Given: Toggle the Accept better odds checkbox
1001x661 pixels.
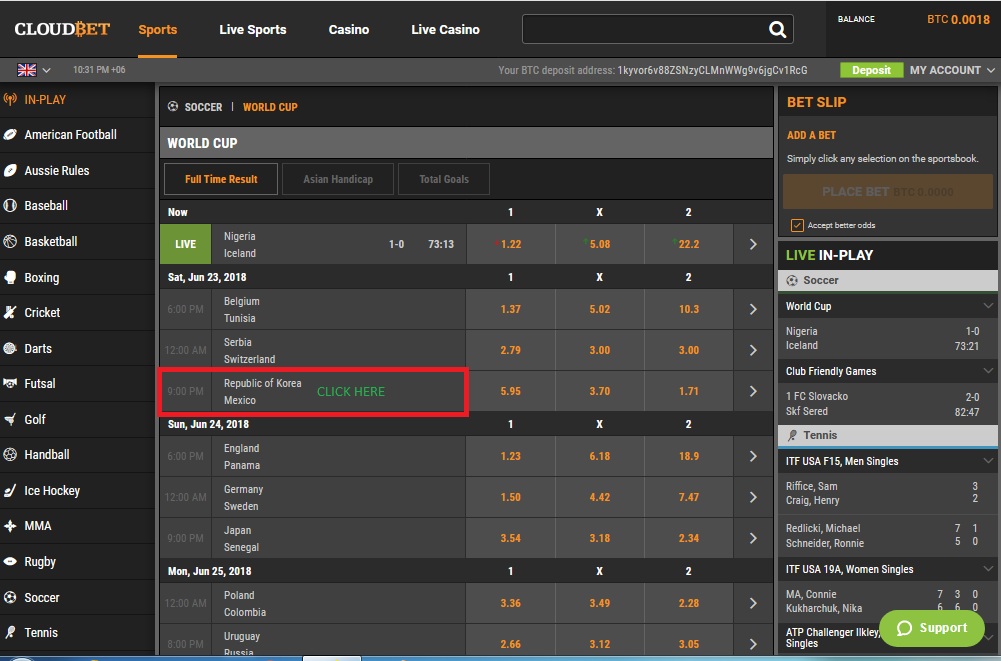Looking at the screenshot, I should tap(797, 225).
